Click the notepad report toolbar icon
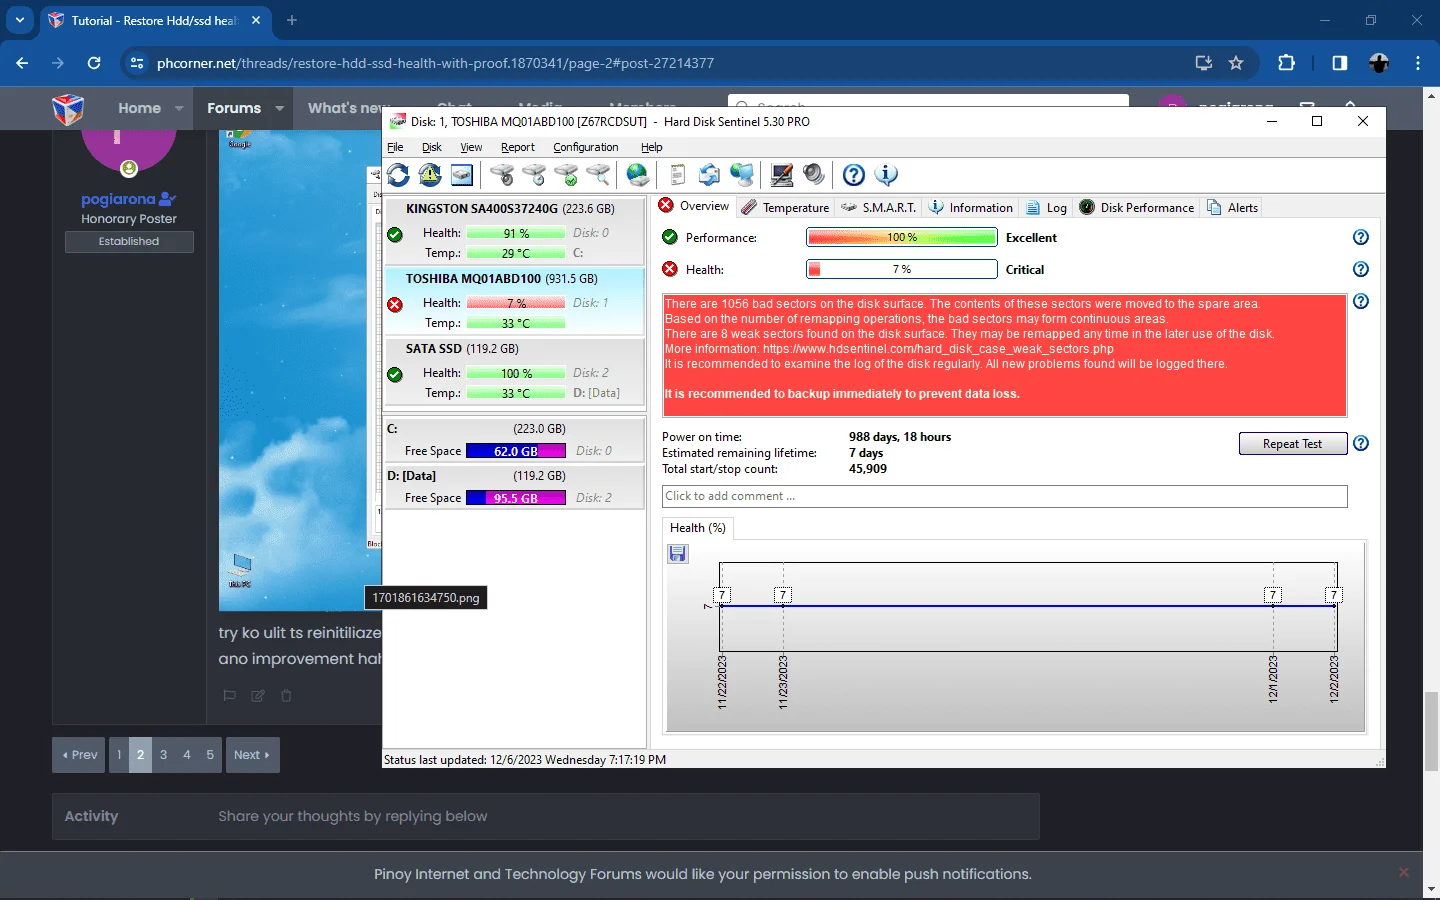 [x=678, y=175]
